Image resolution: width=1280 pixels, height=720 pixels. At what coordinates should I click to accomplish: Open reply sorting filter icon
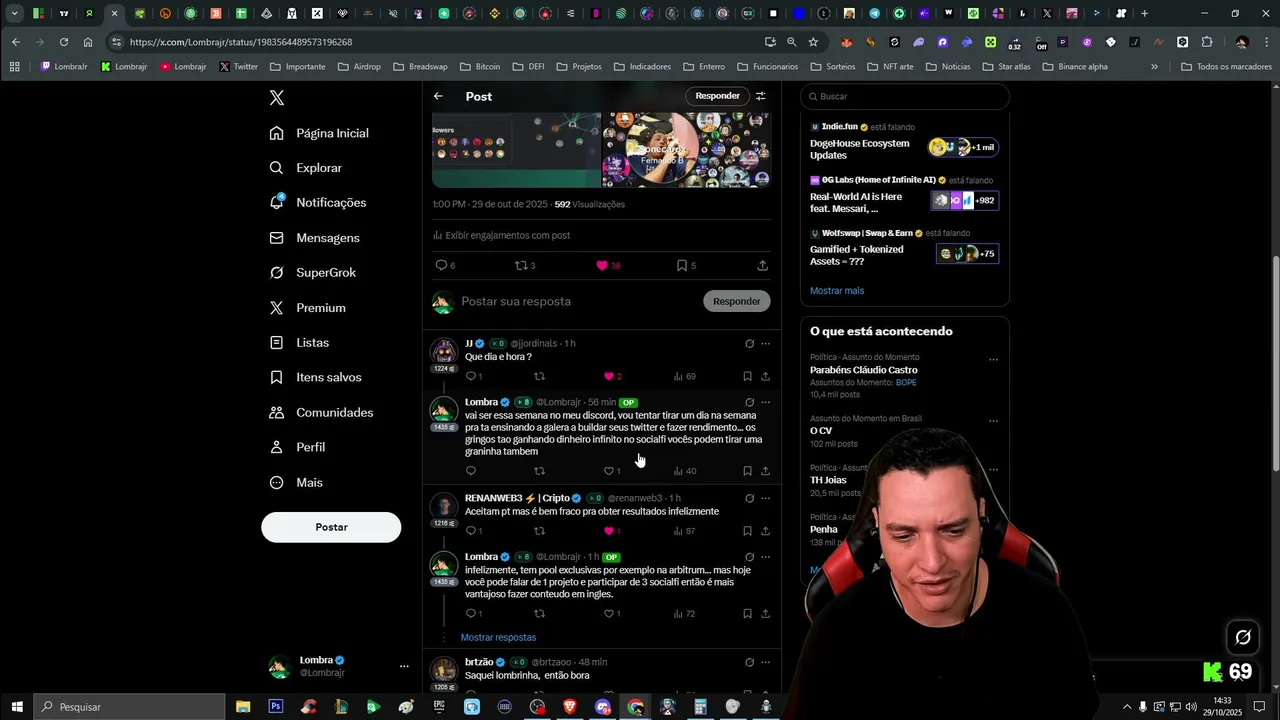pyautogui.click(x=760, y=96)
